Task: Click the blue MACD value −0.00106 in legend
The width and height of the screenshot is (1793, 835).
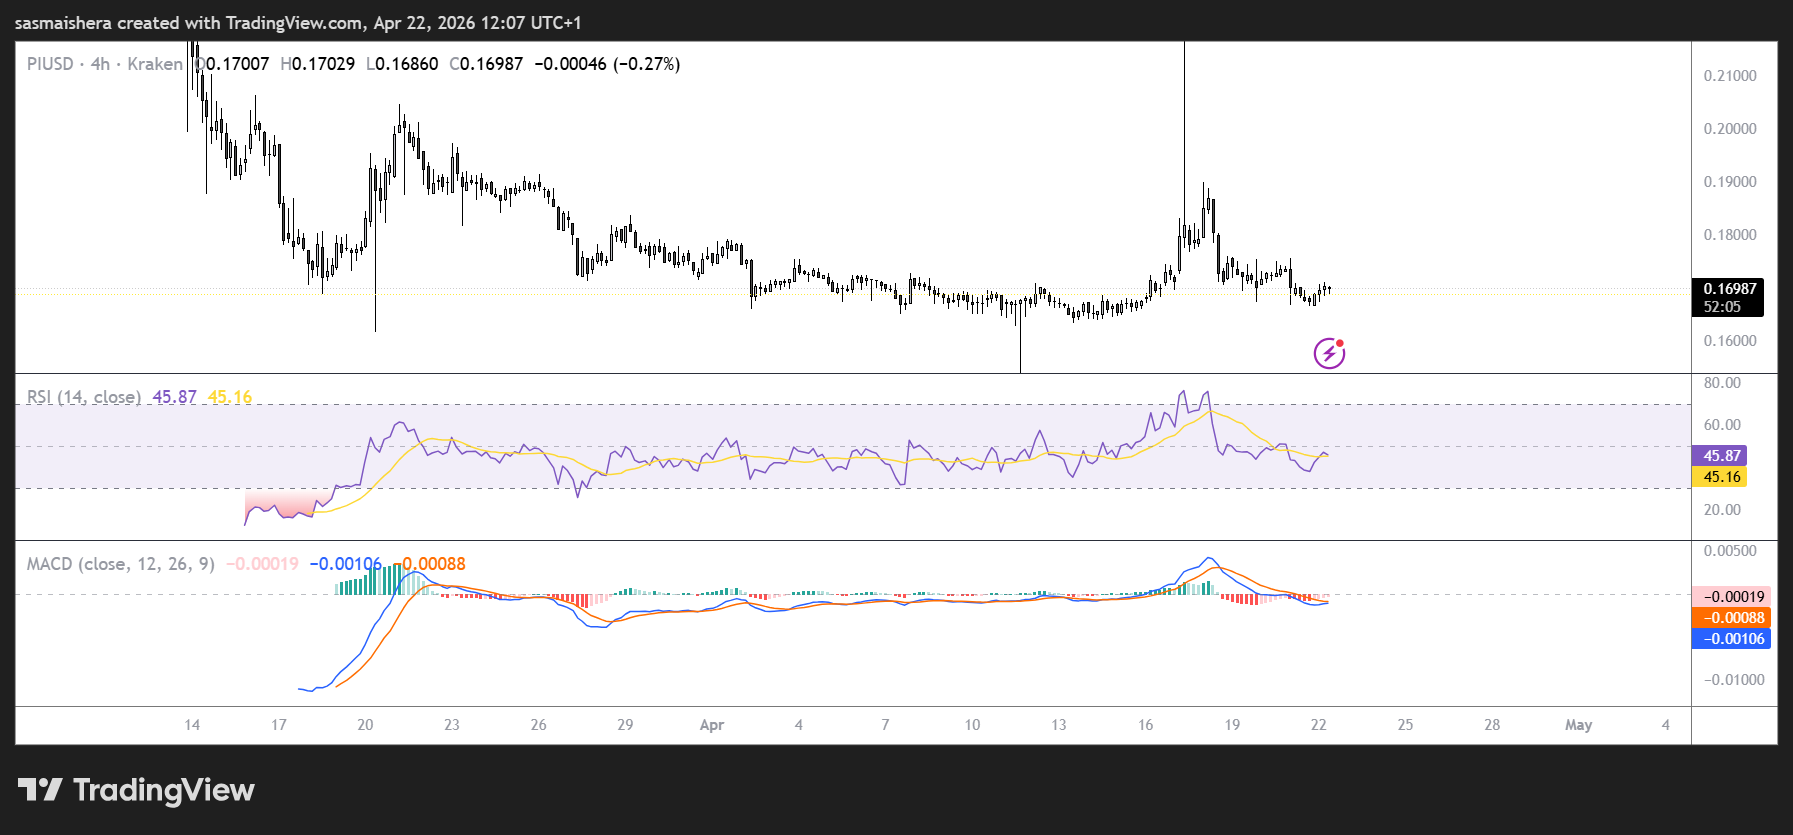Action: click(345, 564)
